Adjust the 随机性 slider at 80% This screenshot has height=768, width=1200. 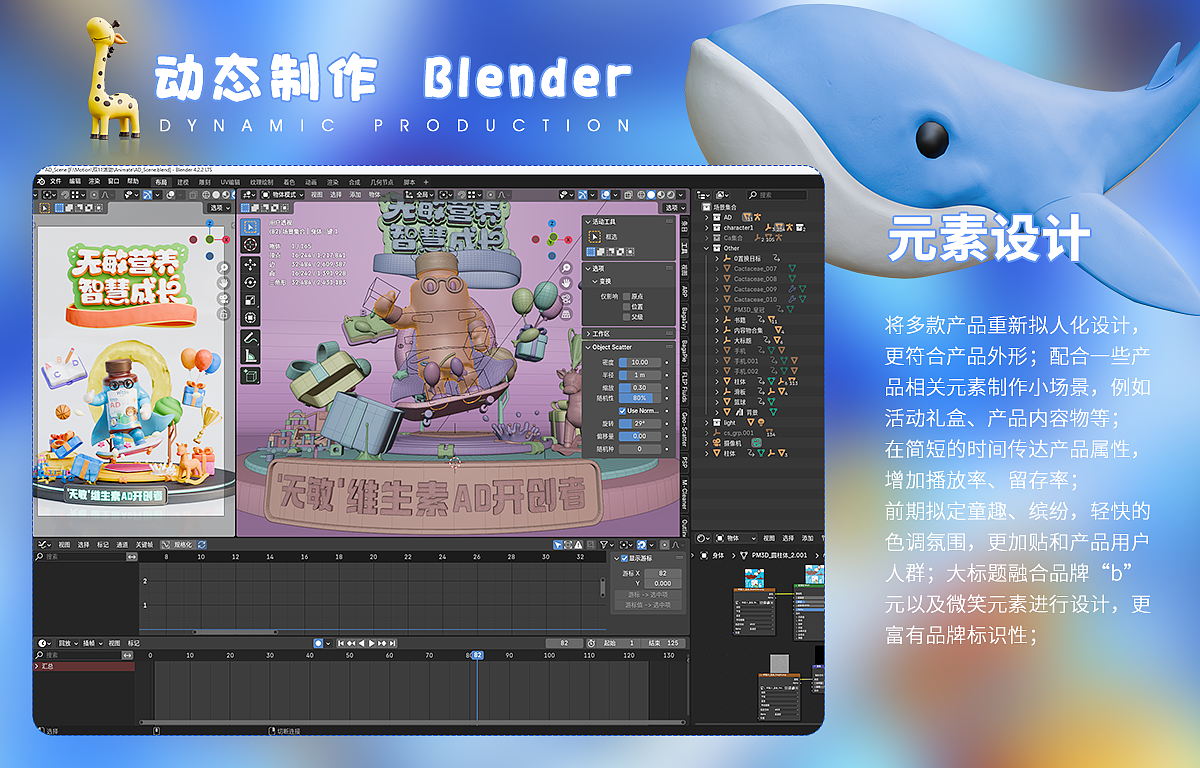(640, 398)
